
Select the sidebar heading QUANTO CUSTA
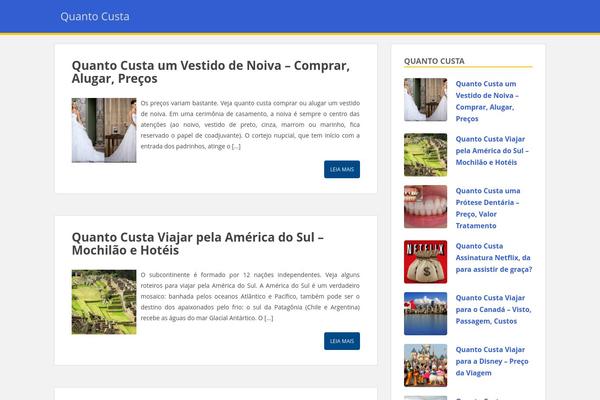[x=434, y=61]
